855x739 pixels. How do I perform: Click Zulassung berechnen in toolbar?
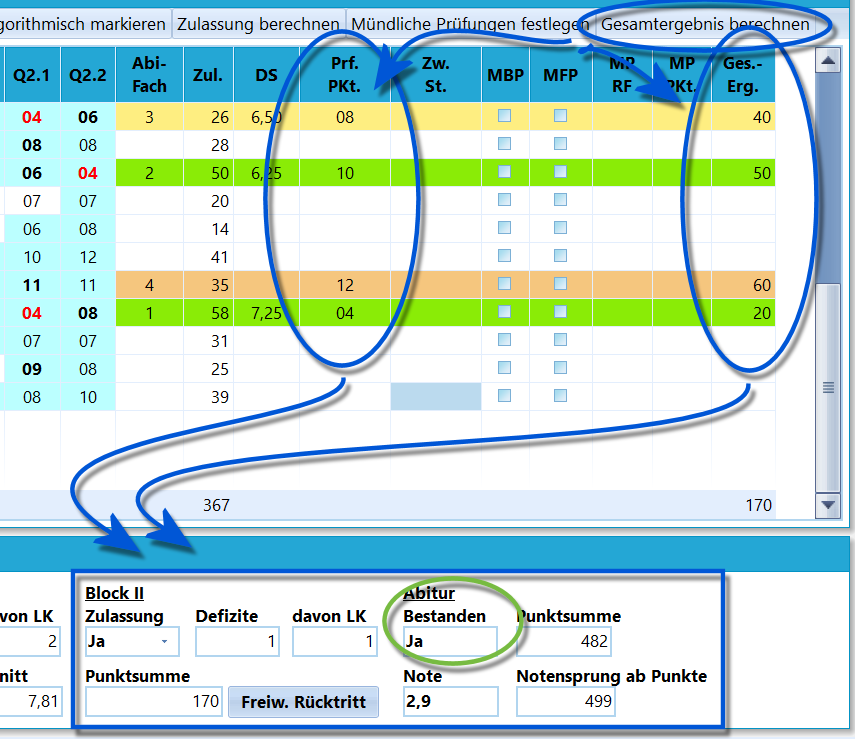[258, 25]
